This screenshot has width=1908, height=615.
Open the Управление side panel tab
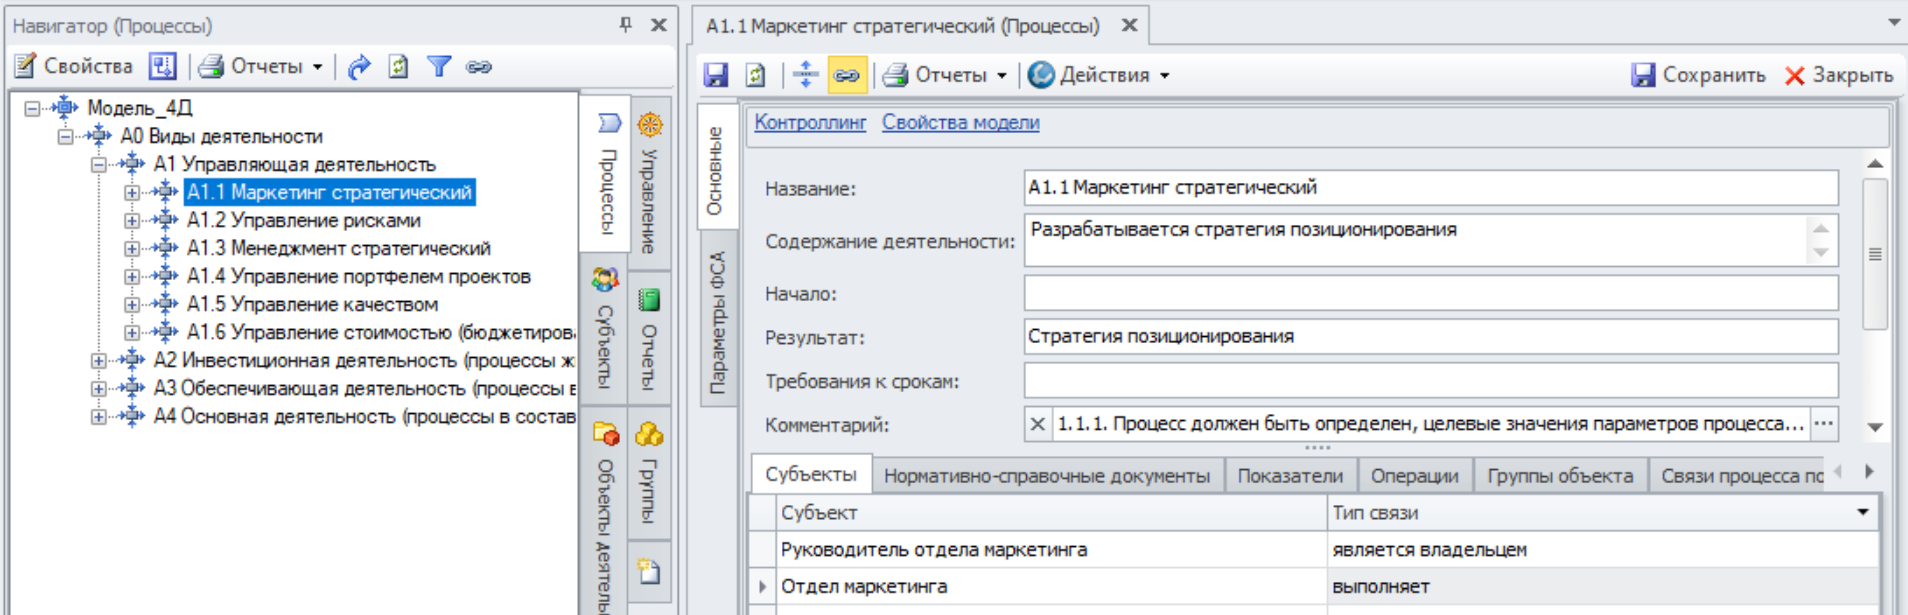click(650, 183)
